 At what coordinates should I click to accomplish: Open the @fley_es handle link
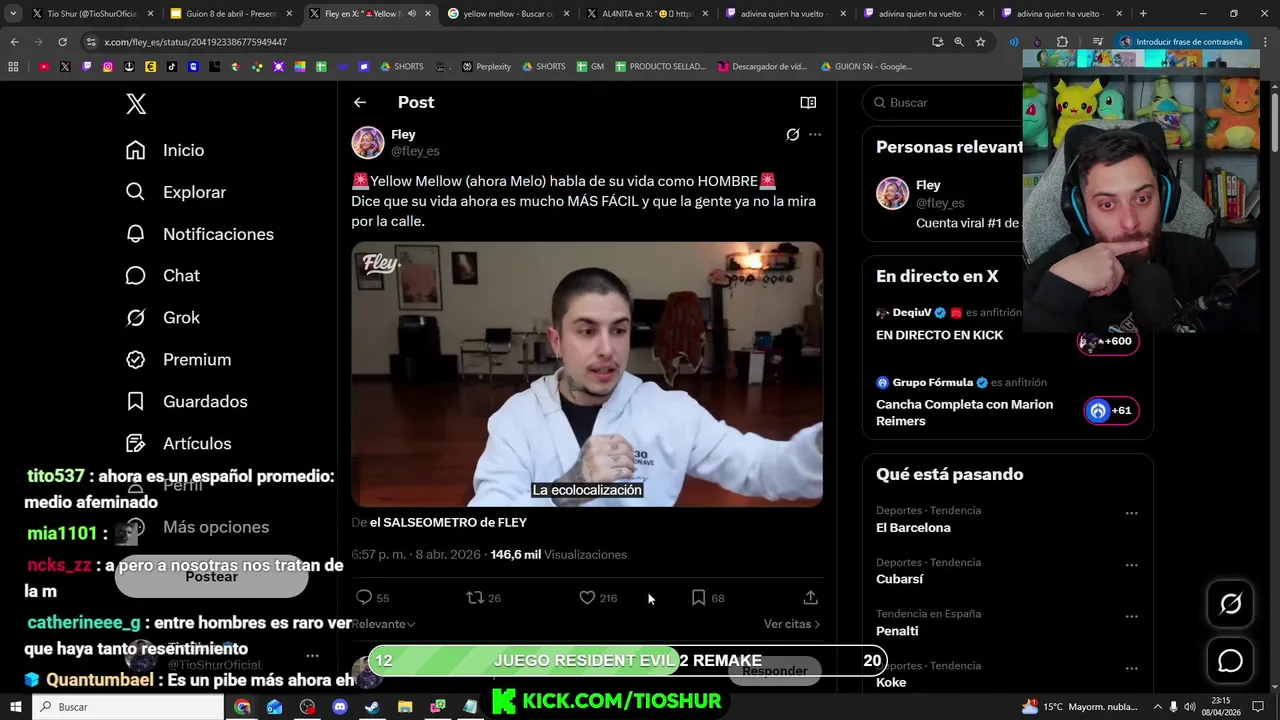click(x=415, y=151)
